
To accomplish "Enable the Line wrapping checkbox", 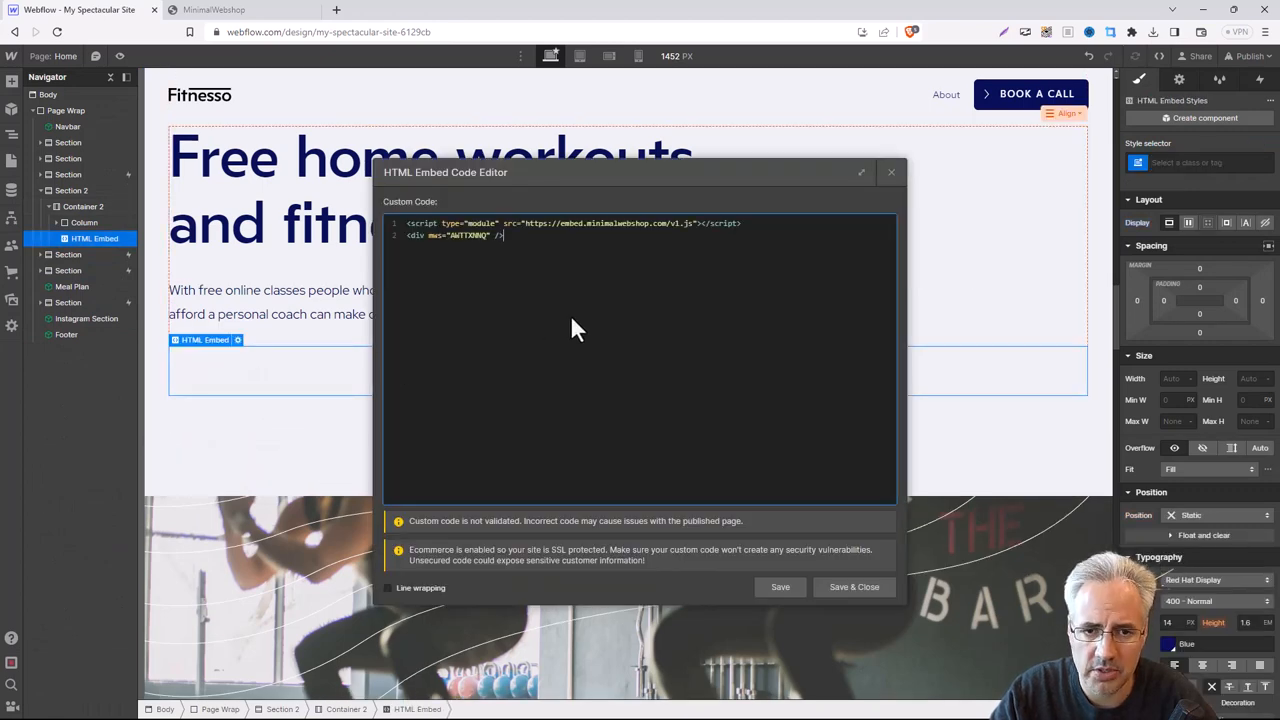I will click(x=388, y=588).
